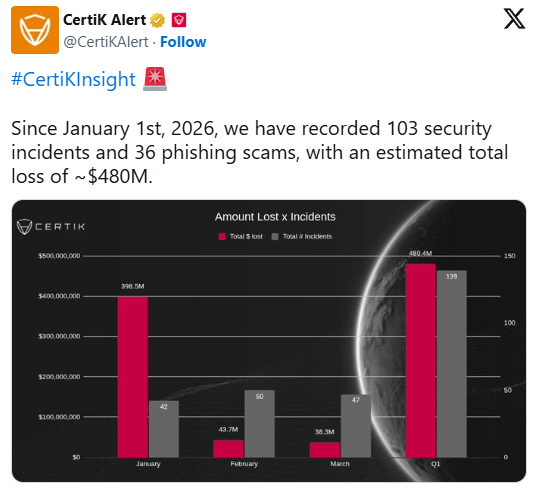Click the CertiK logo inside the chart

tap(51, 227)
